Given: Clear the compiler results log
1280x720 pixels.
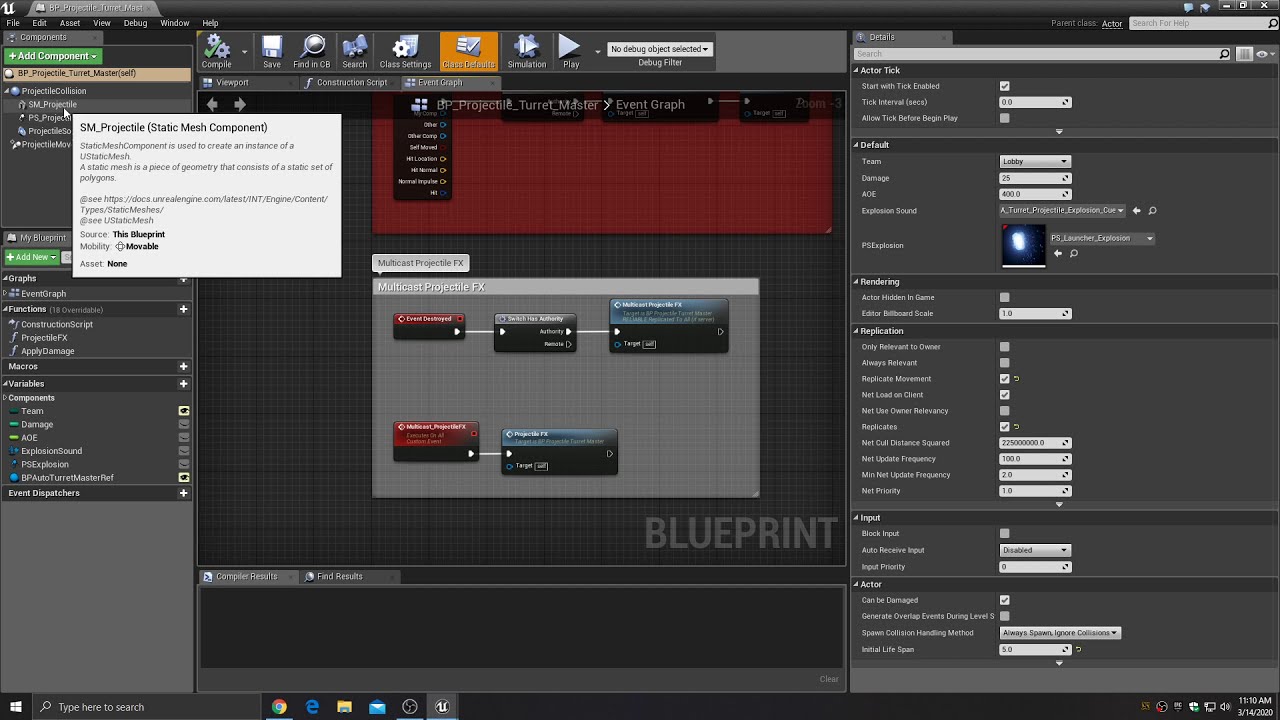Looking at the screenshot, I should tap(829, 679).
